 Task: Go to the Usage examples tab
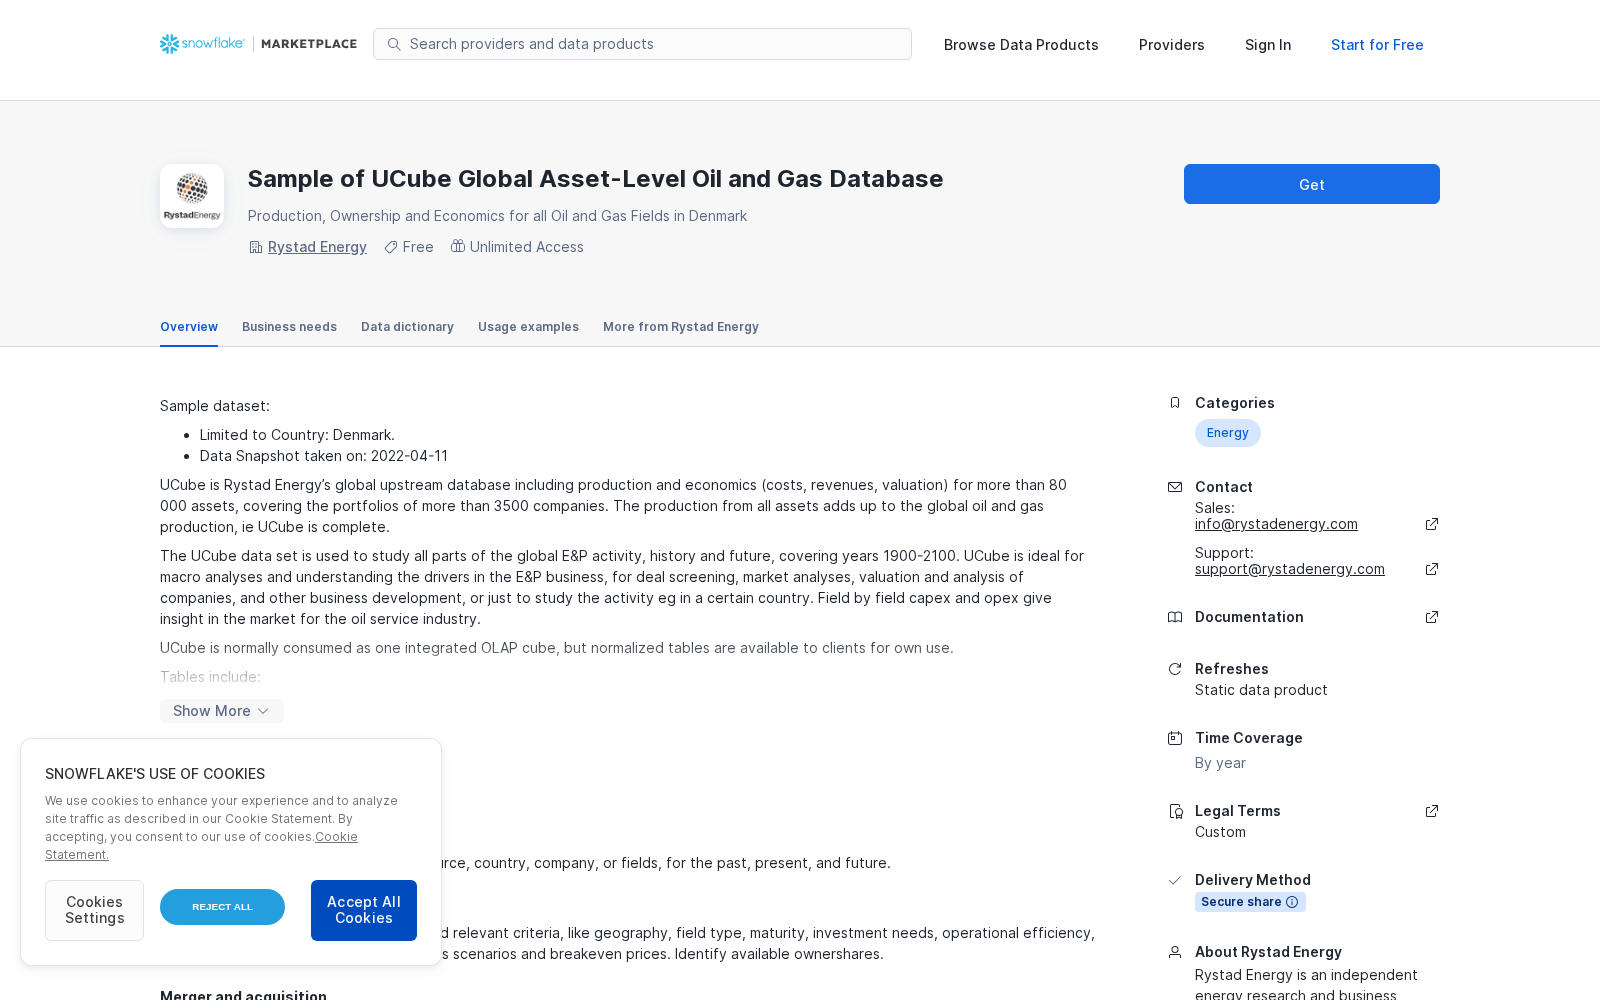(x=528, y=327)
